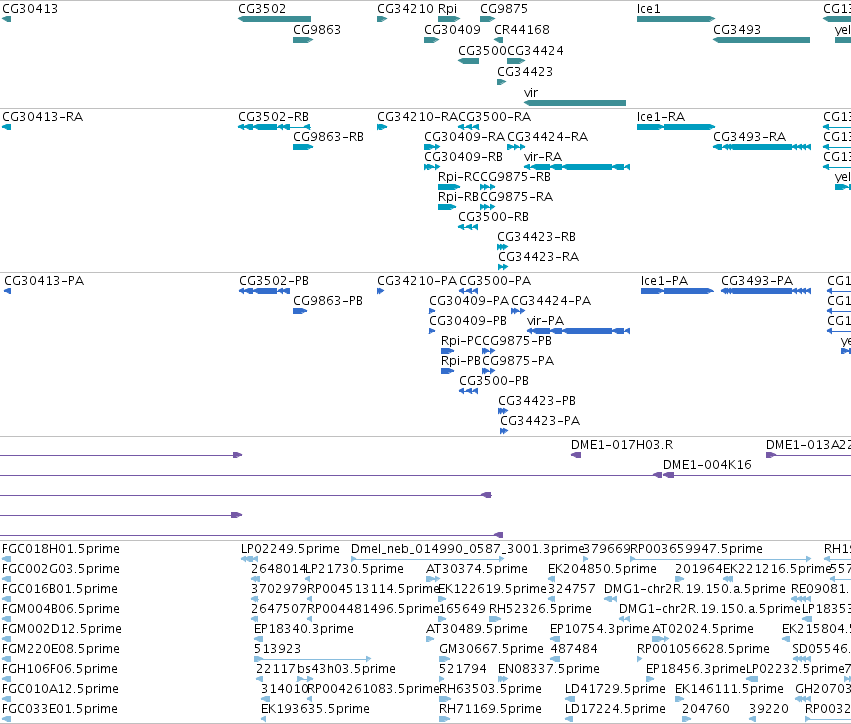Click protein CG9863-PB
This screenshot has height=724, width=851.
click(328, 301)
